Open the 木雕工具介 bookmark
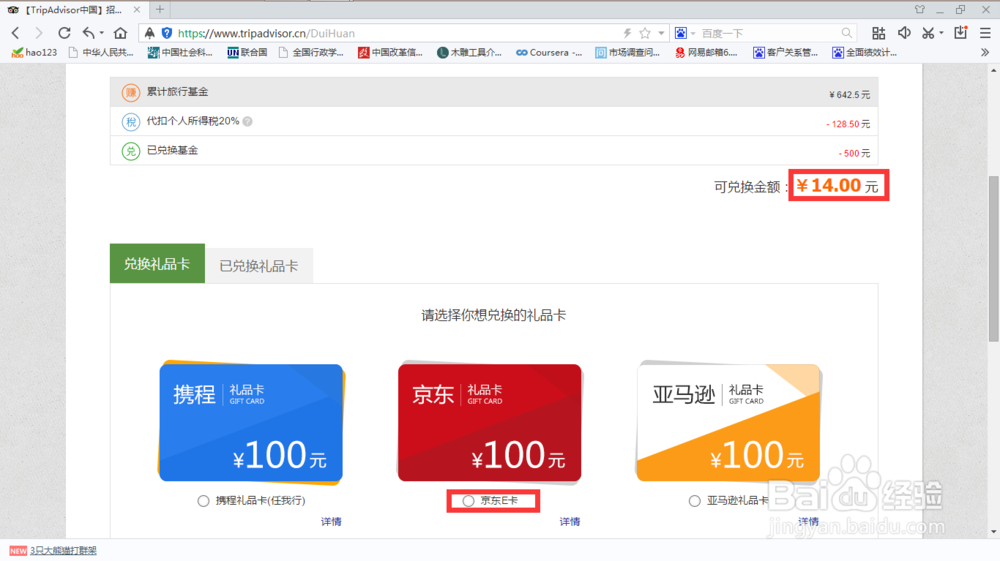 (469, 52)
